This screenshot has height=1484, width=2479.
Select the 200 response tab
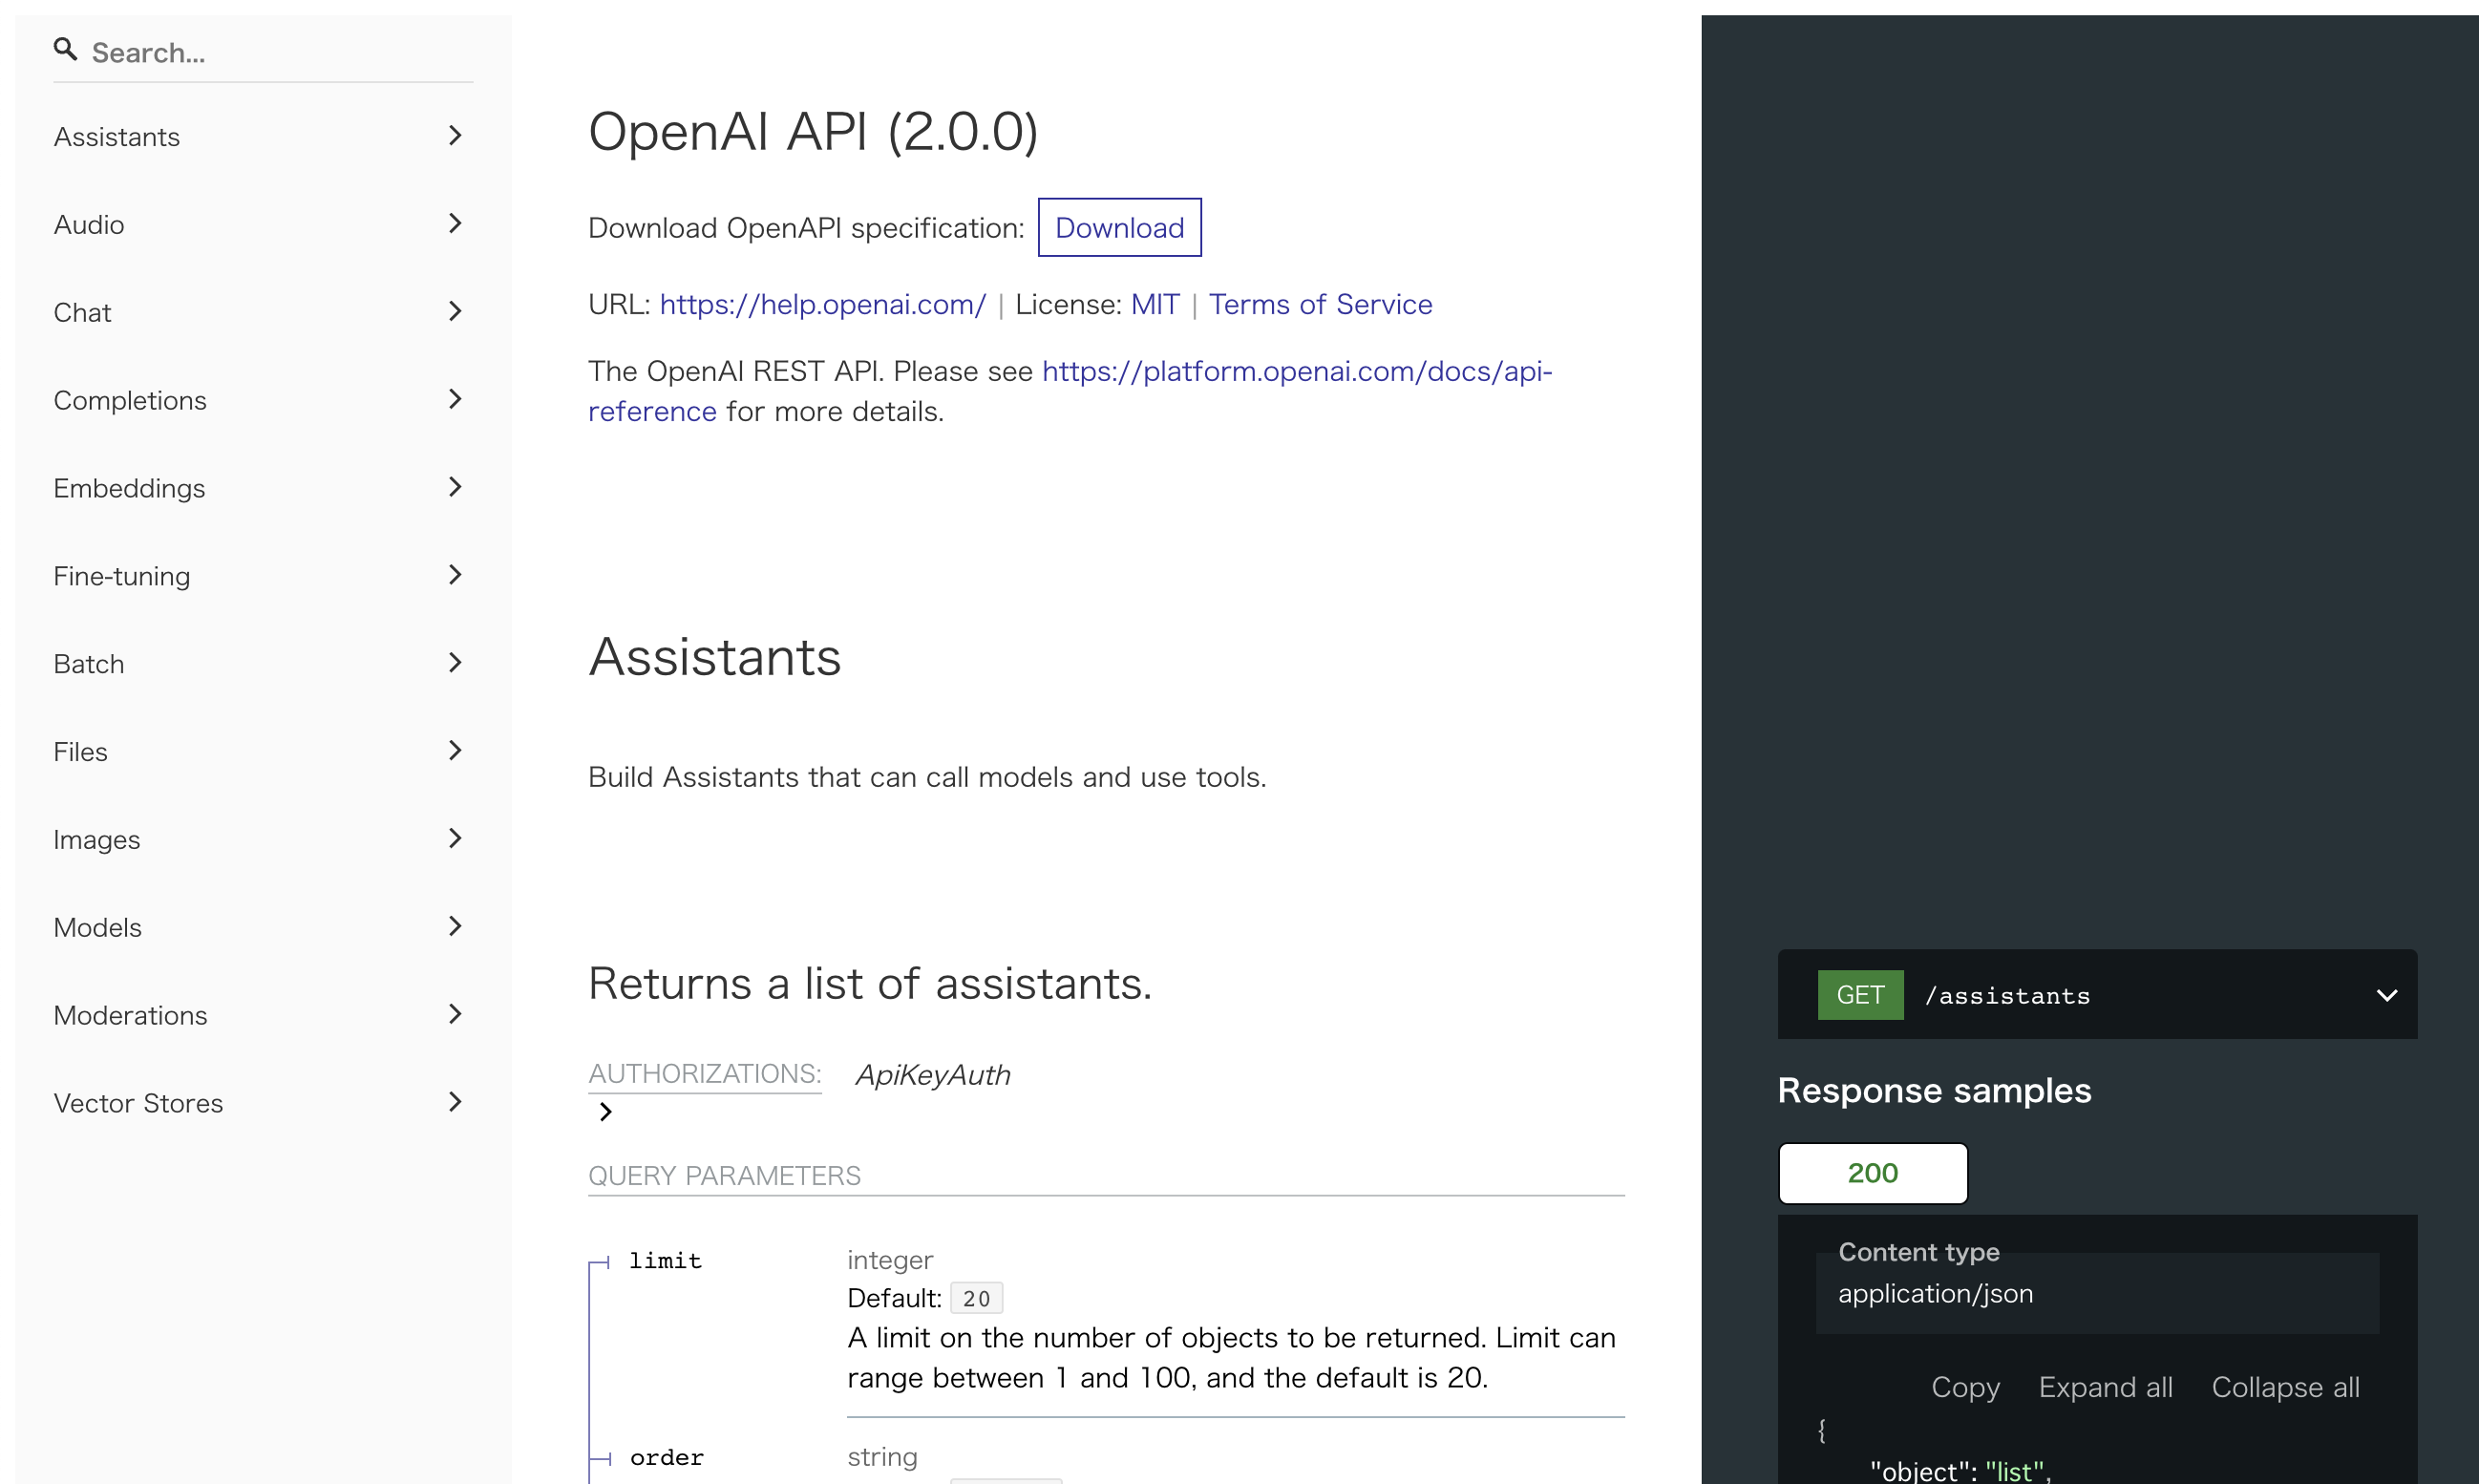coord(1872,1173)
